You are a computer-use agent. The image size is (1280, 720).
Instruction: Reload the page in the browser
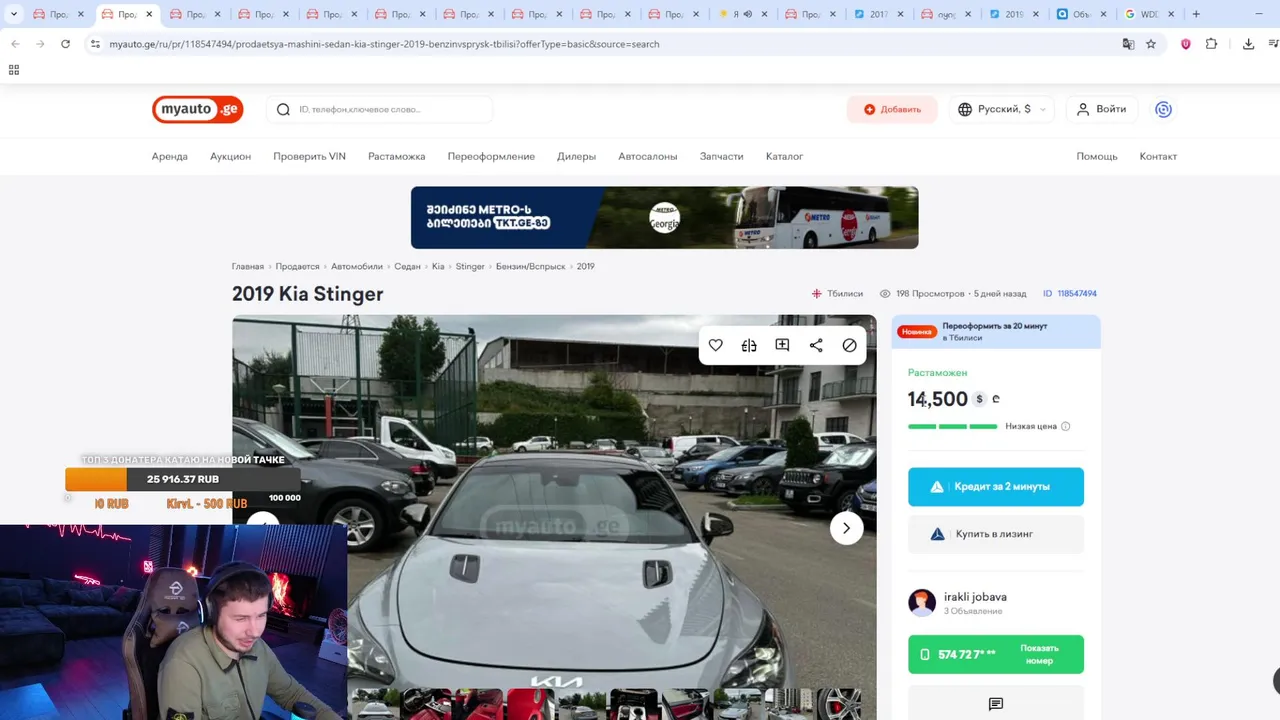pyautogui.click(x=65, y=44)
